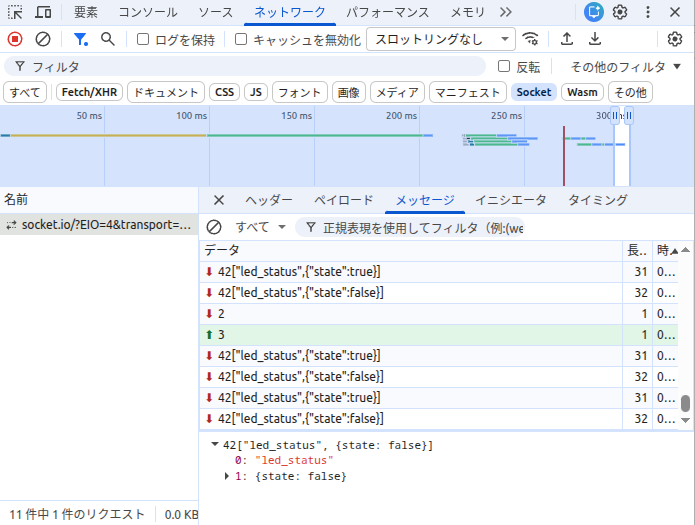
Task: Select the メッセージ details tab
Action: coord(425,200)
